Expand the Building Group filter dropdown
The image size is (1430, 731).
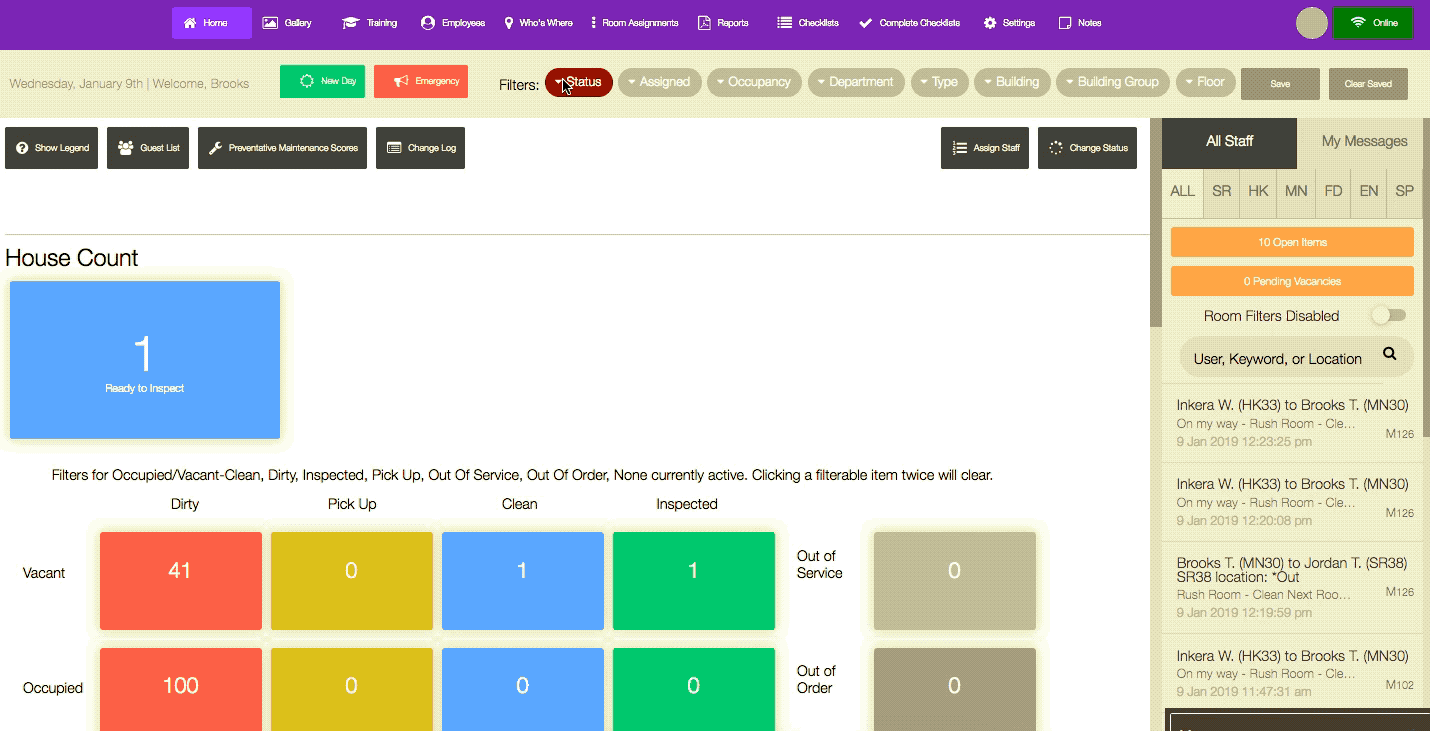click(x=1113, y=82)
